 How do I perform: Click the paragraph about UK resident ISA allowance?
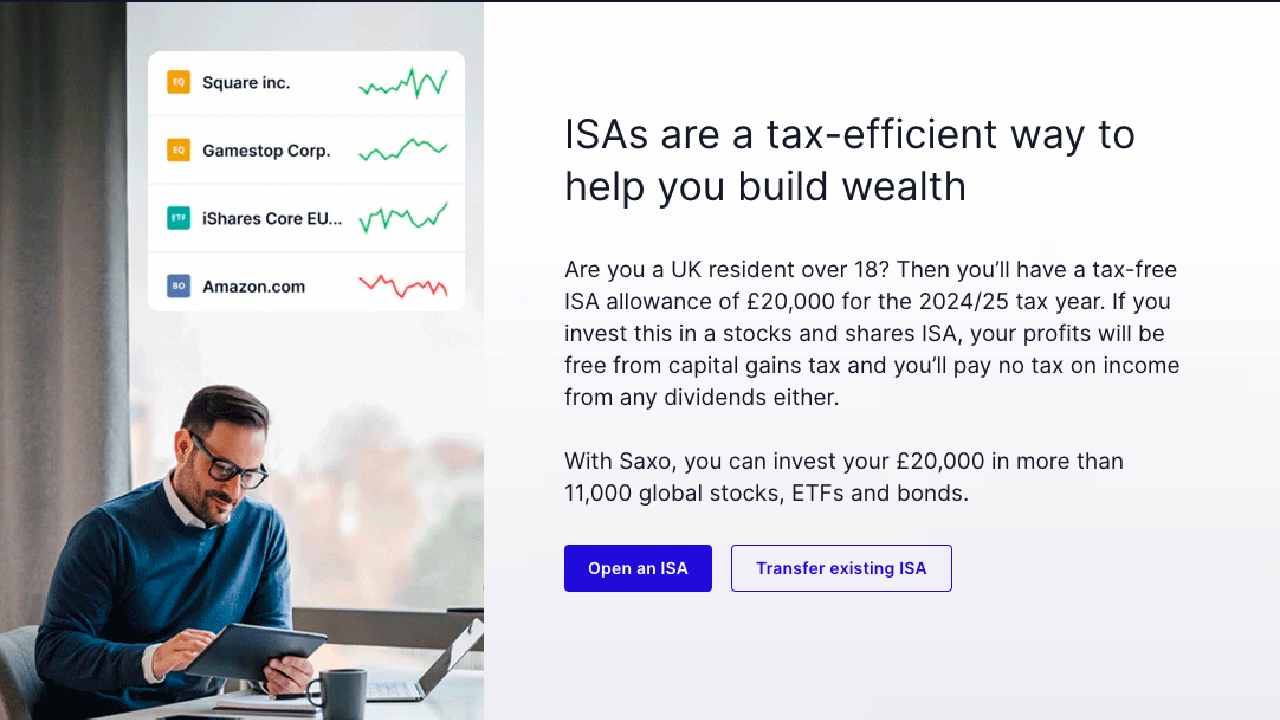click(871, 333)
